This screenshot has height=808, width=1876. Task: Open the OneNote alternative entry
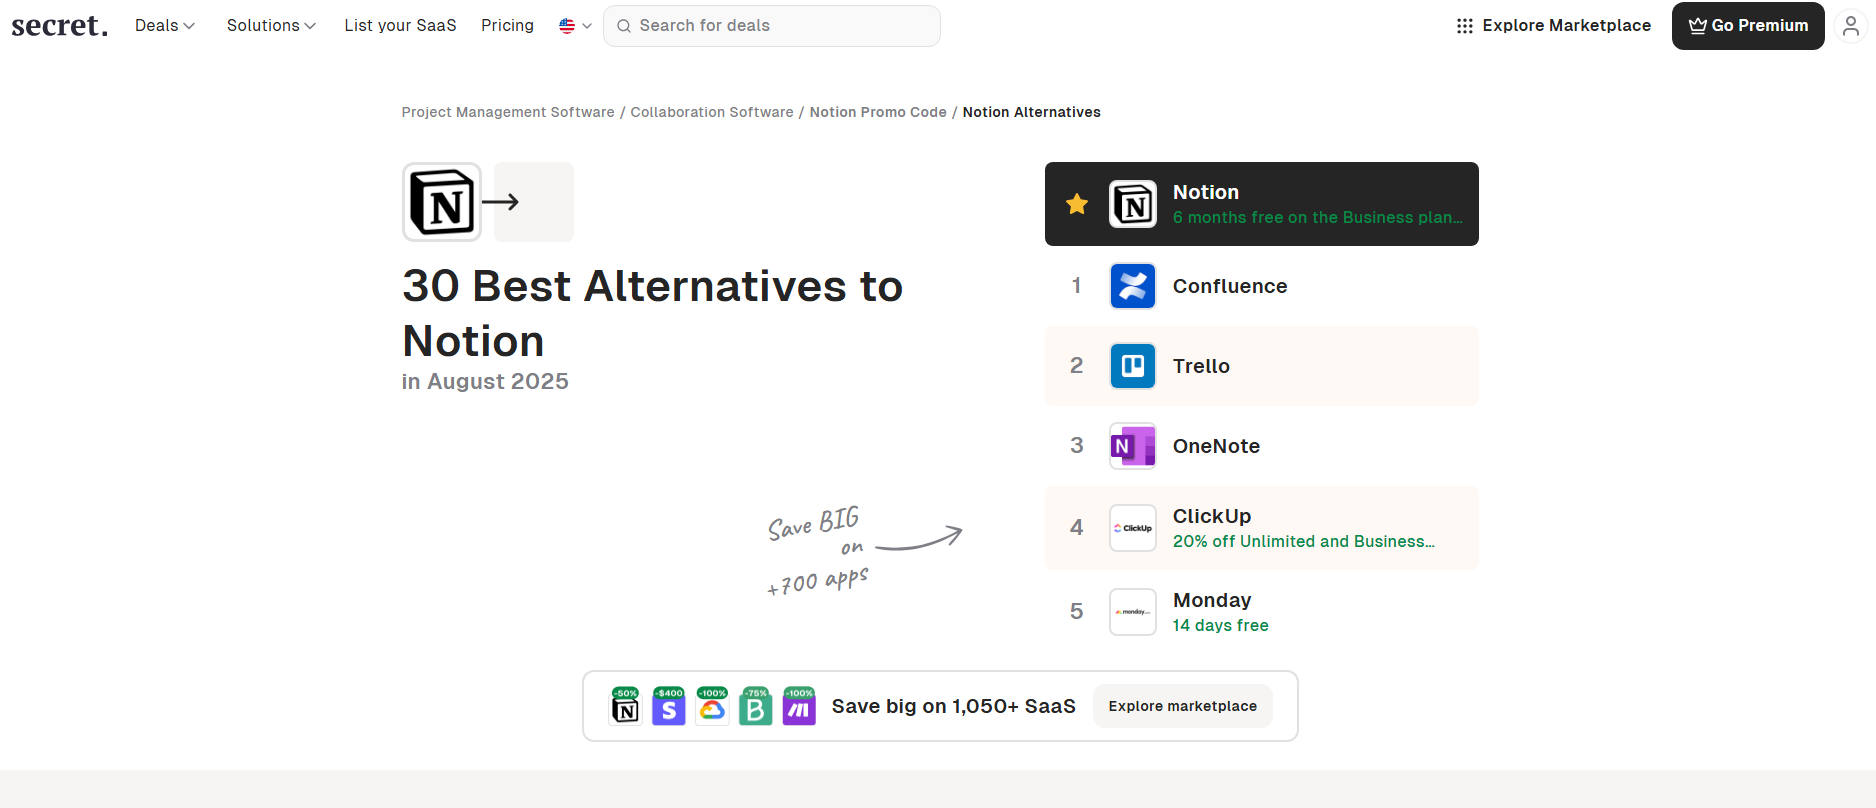tap(1262, 446)
